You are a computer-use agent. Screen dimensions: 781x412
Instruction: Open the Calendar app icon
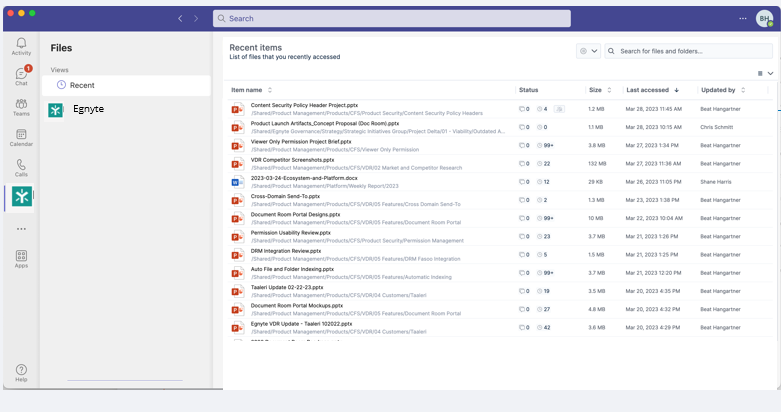[x=21, y=136]
